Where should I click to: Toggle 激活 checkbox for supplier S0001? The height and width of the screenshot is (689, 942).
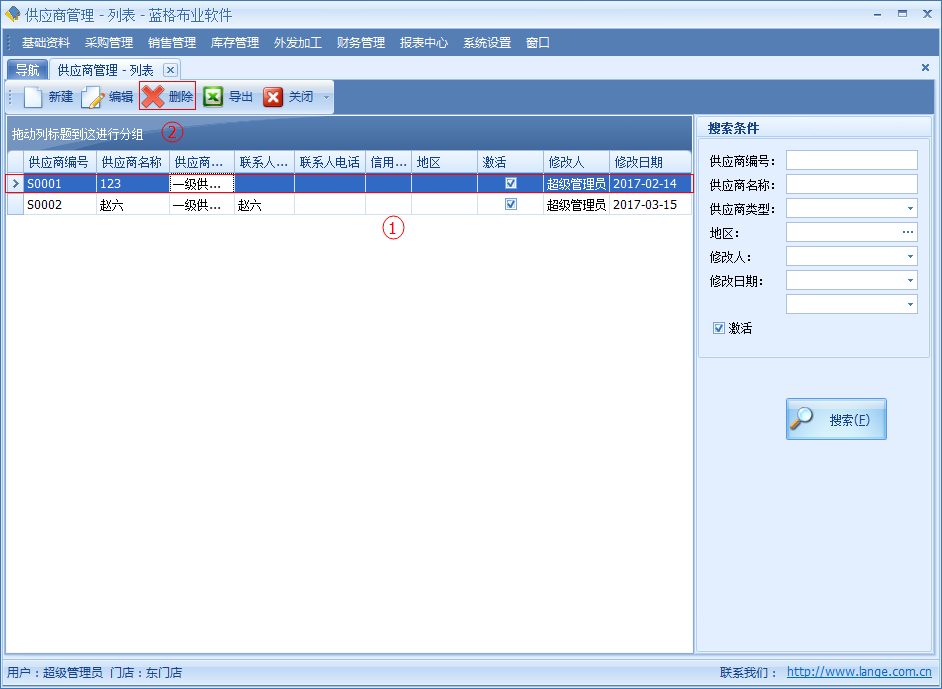(511, 183)
